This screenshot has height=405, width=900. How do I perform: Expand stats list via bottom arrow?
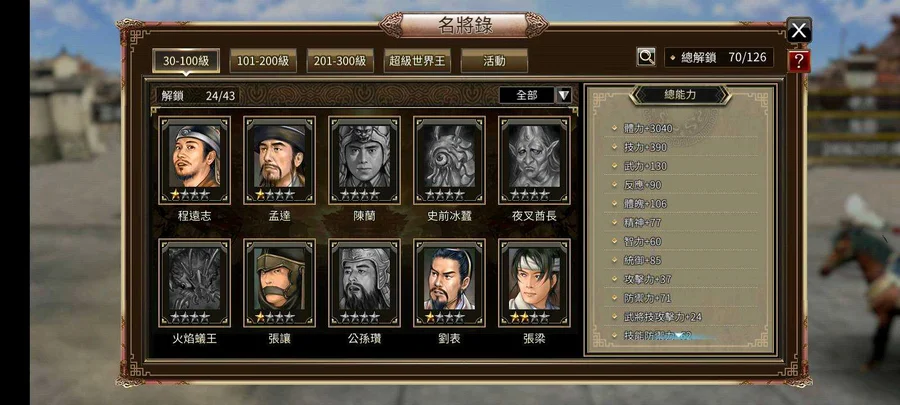680,335
